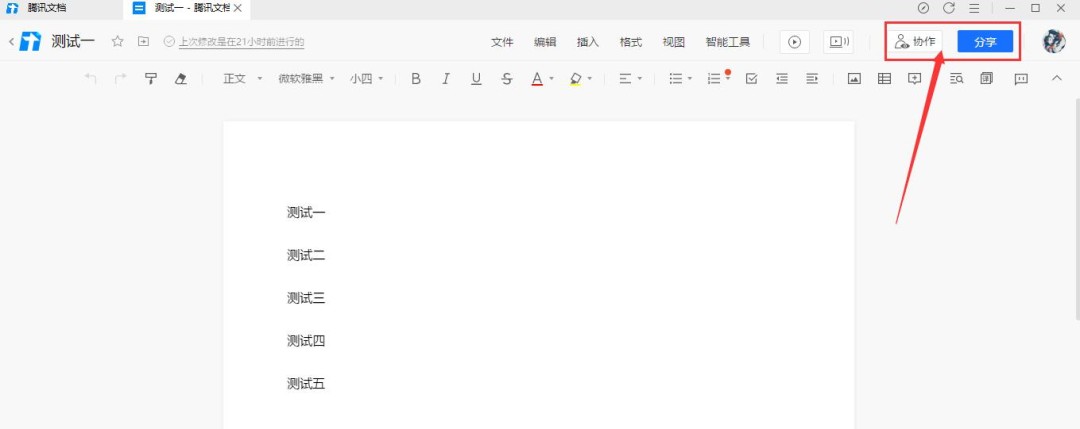Screen dimensions: 1080x429
Task: Click the document title 测试一 in header
Action: point(73,41)
